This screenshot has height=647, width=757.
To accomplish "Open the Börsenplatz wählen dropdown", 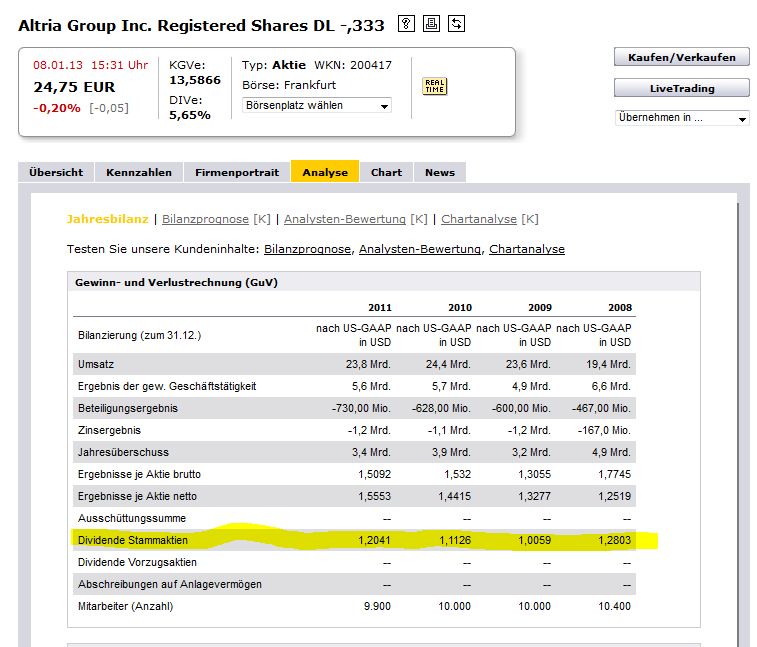I will click(x=316, y=105).
